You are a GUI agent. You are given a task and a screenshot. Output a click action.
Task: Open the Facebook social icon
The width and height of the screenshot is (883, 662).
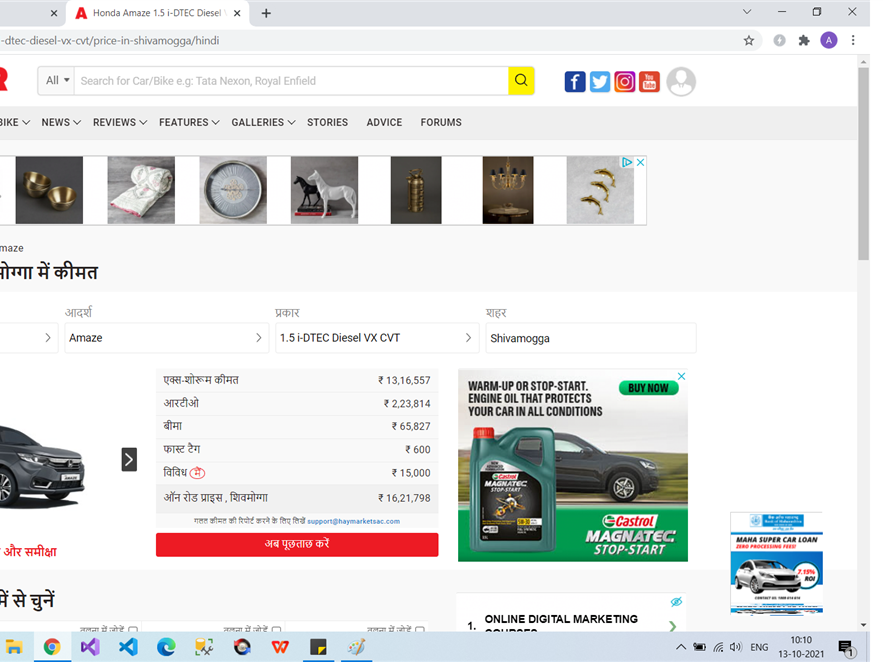click(x=575, y=82)
